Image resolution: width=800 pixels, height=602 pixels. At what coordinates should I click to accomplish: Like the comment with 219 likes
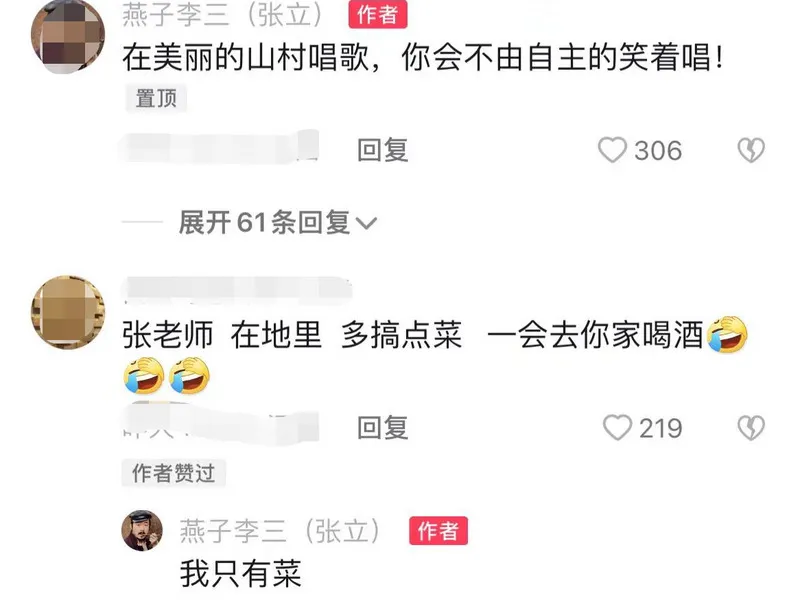(x=617, y=428)
